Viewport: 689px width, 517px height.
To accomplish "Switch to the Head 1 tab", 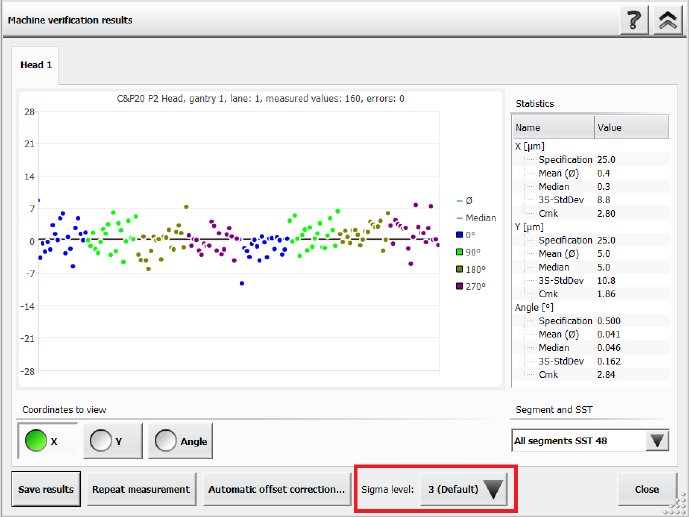I will click(x=36, y=65).
